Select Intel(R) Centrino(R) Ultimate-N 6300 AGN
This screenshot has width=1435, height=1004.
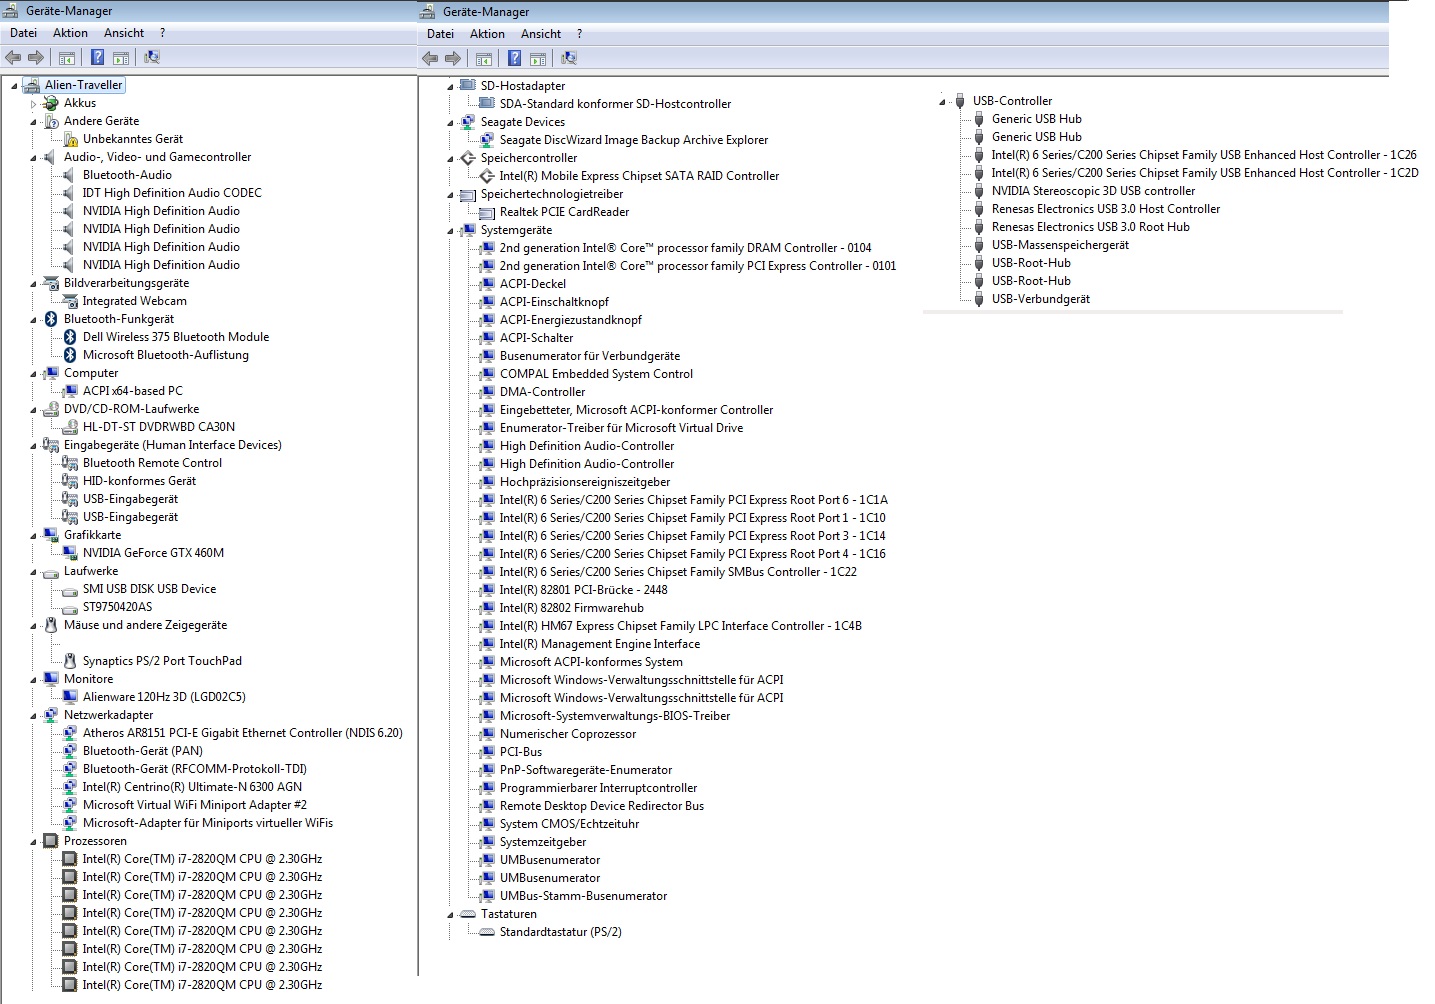(192, 787)
